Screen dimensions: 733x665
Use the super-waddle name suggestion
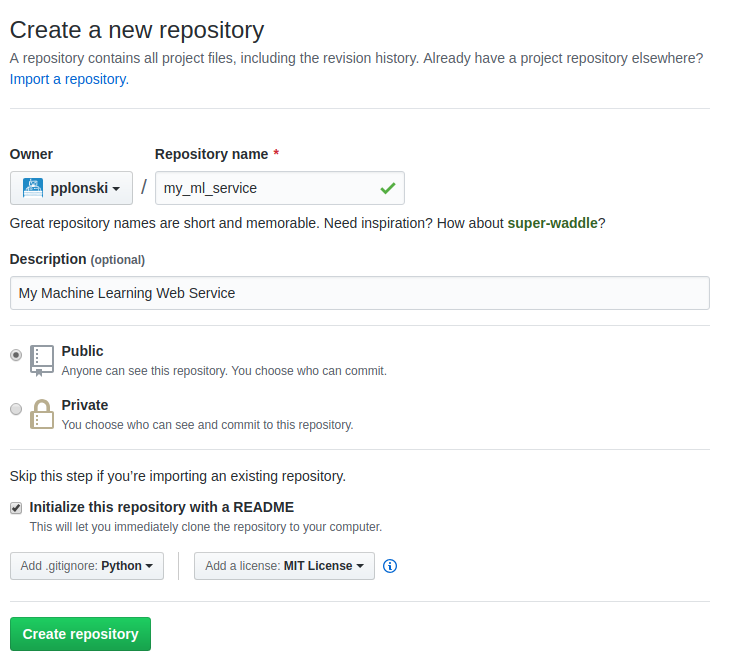[552, 223]
